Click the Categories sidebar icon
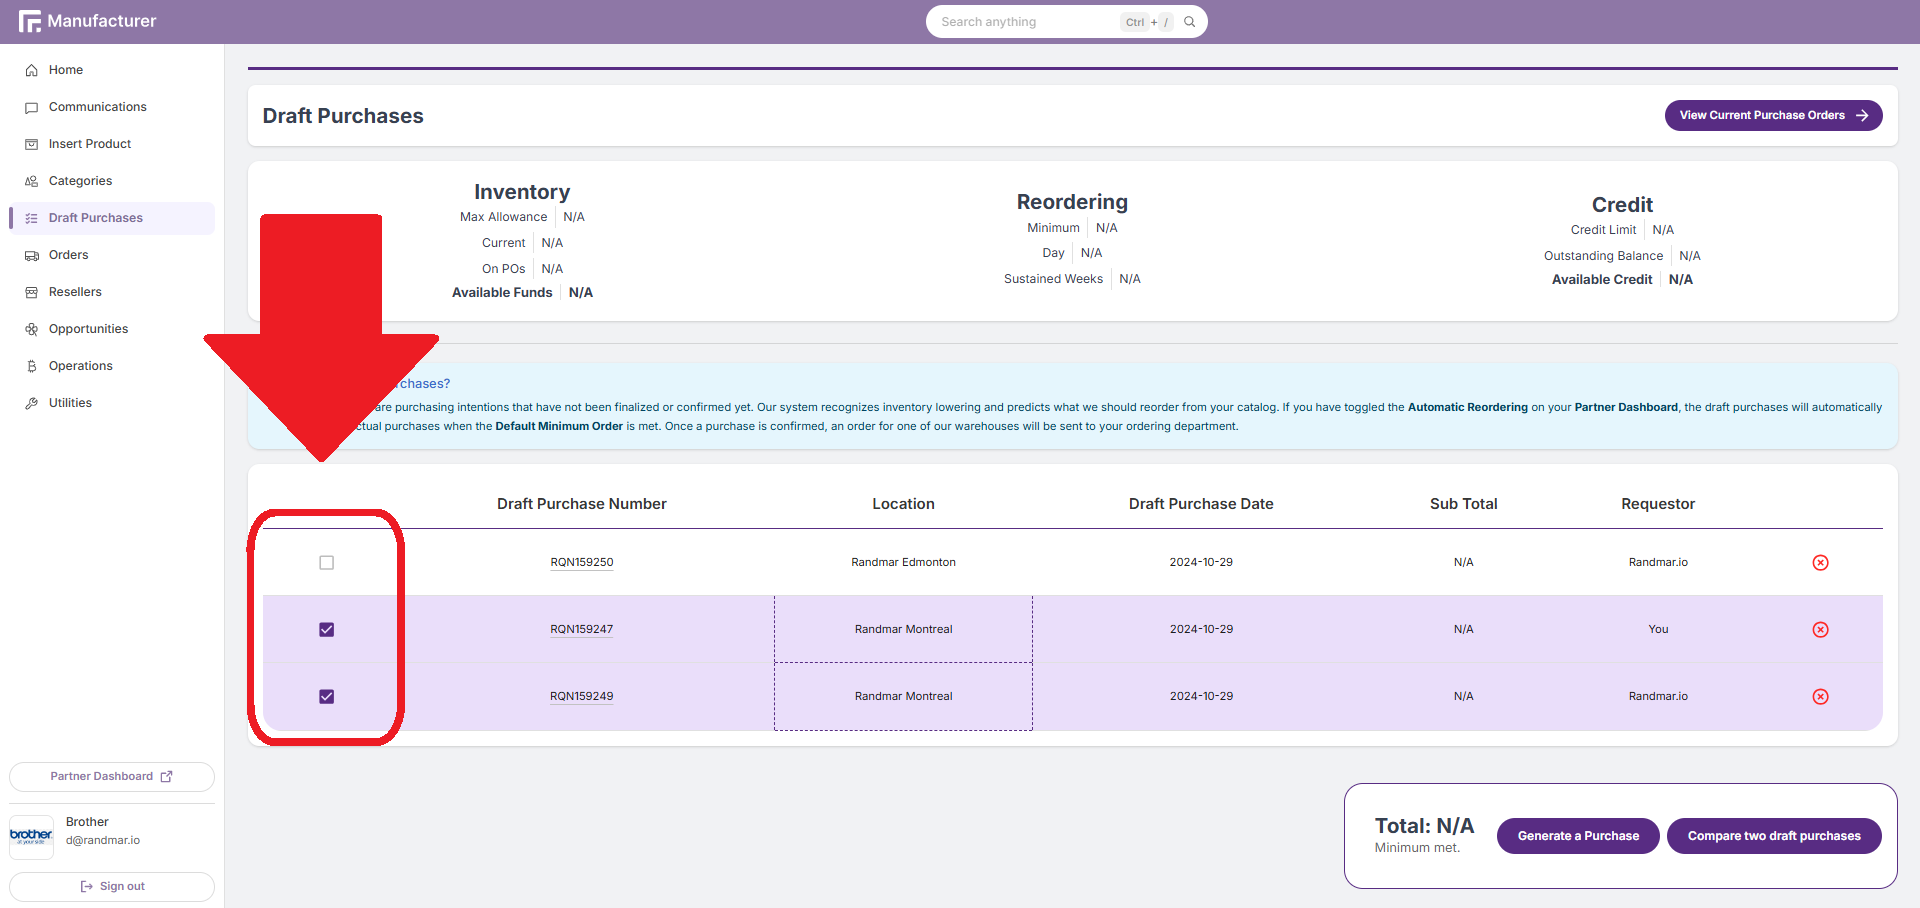Viewport: 1920px width, 908px height. [x=31, y=181]
